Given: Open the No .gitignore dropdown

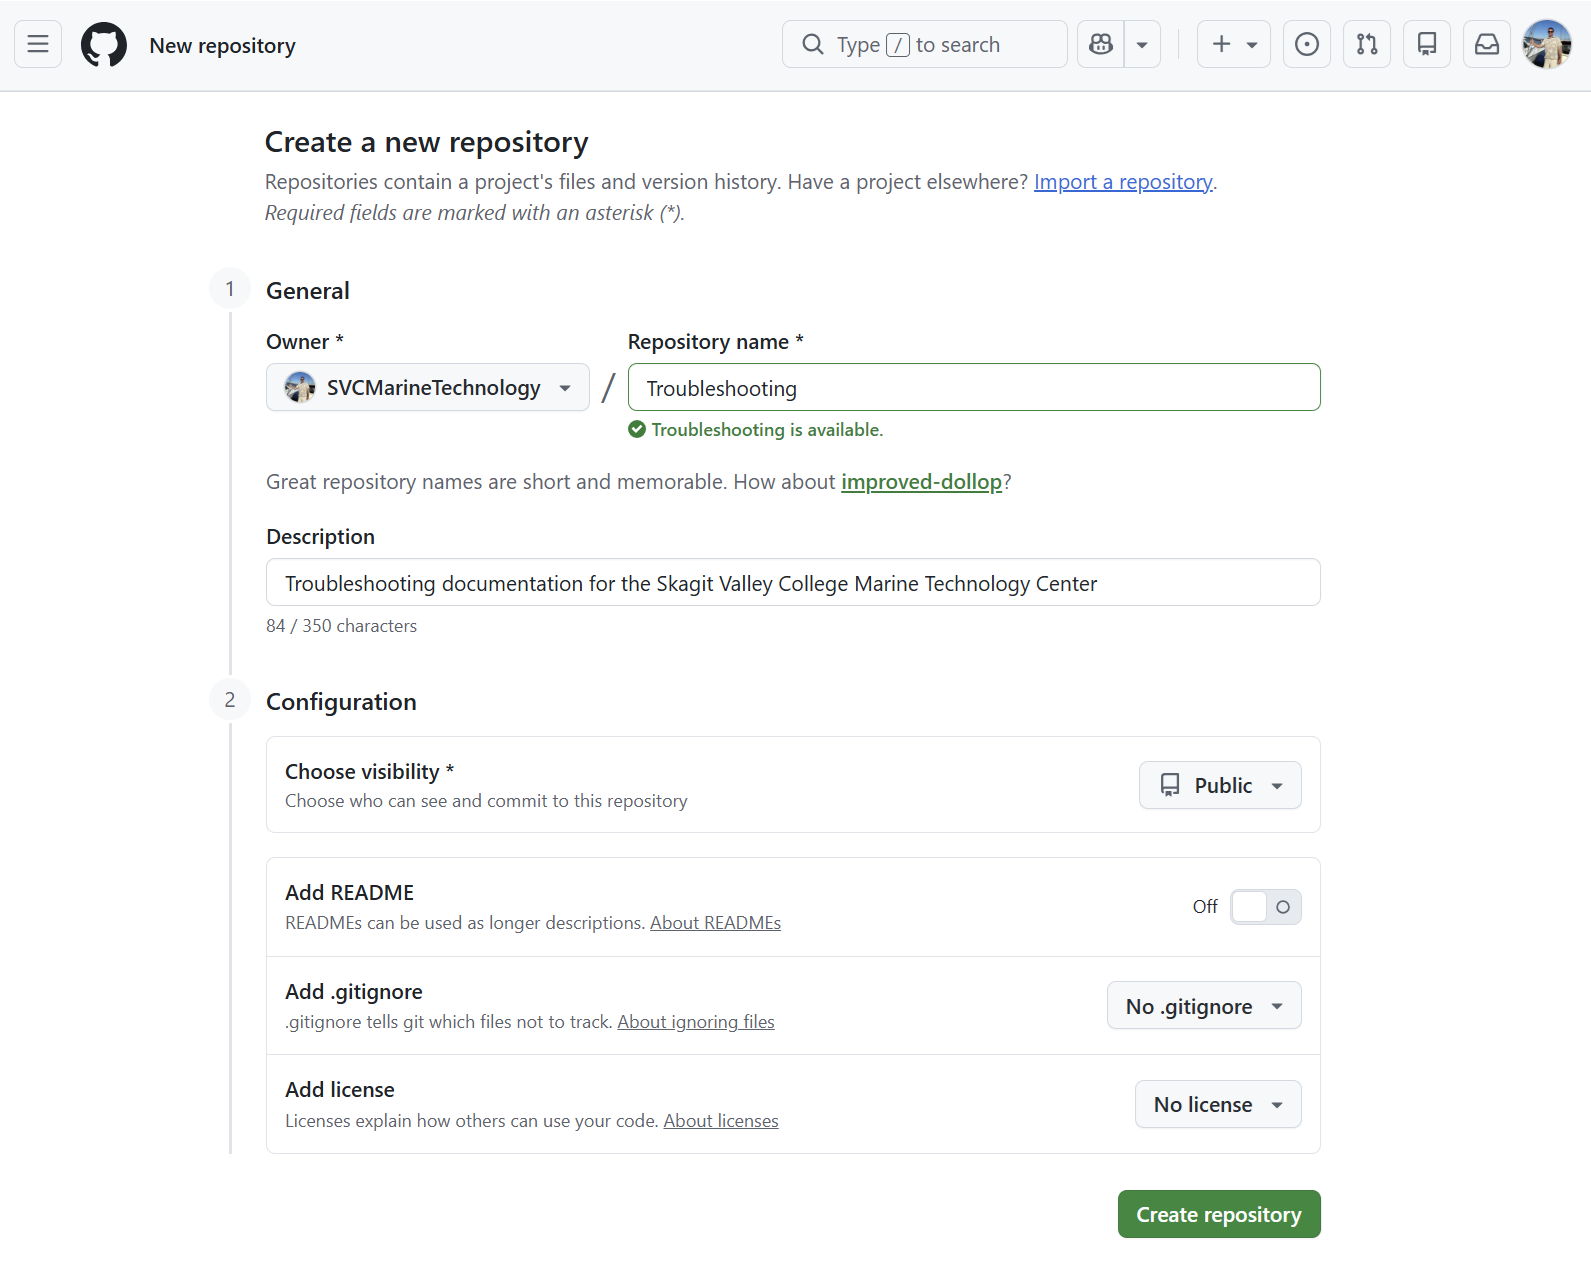Looking at the screenshot, I should click(1204, 1006).
